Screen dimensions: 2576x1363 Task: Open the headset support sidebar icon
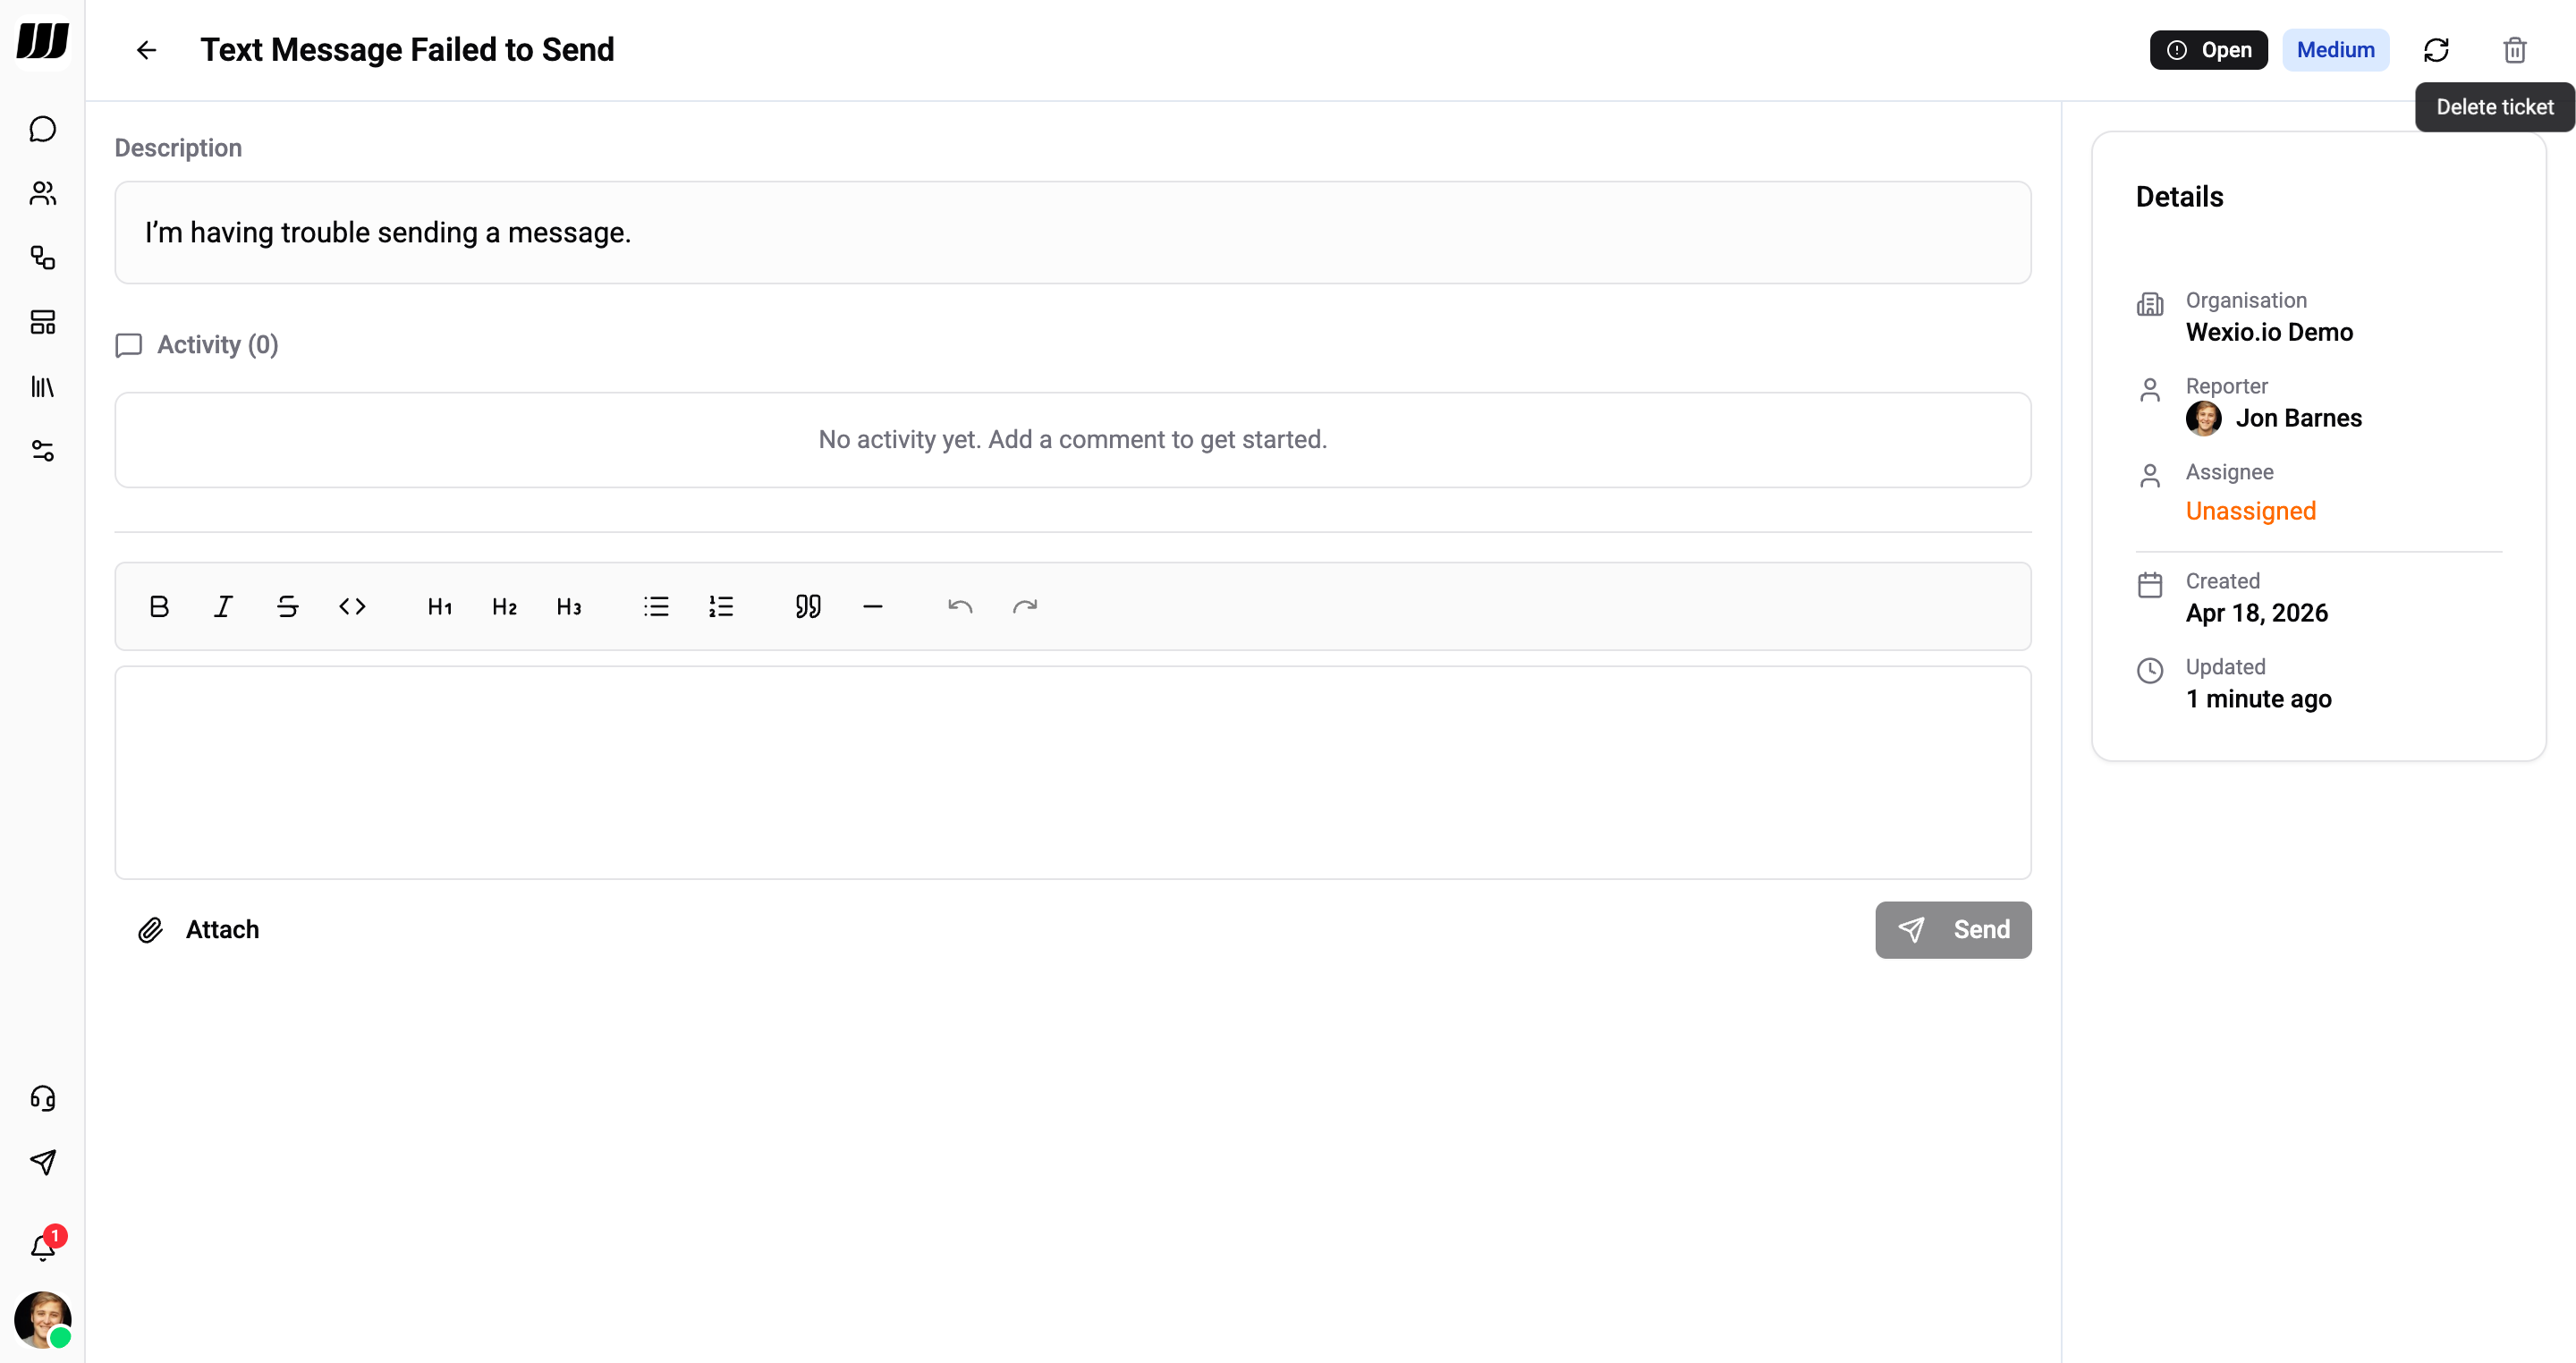(42, 1098)
